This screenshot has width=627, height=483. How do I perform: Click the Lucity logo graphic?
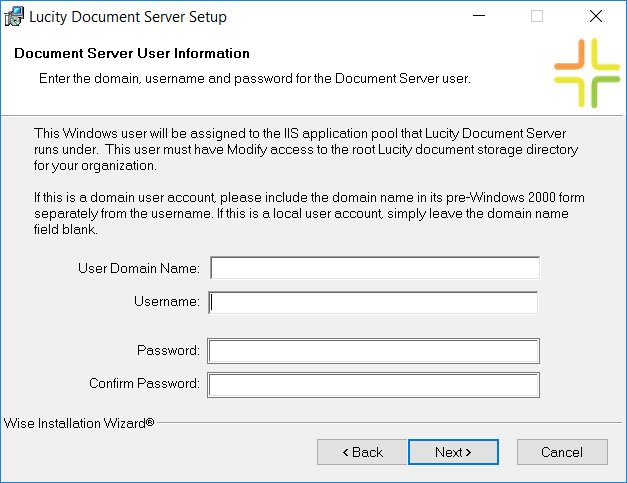pos(587,73)
